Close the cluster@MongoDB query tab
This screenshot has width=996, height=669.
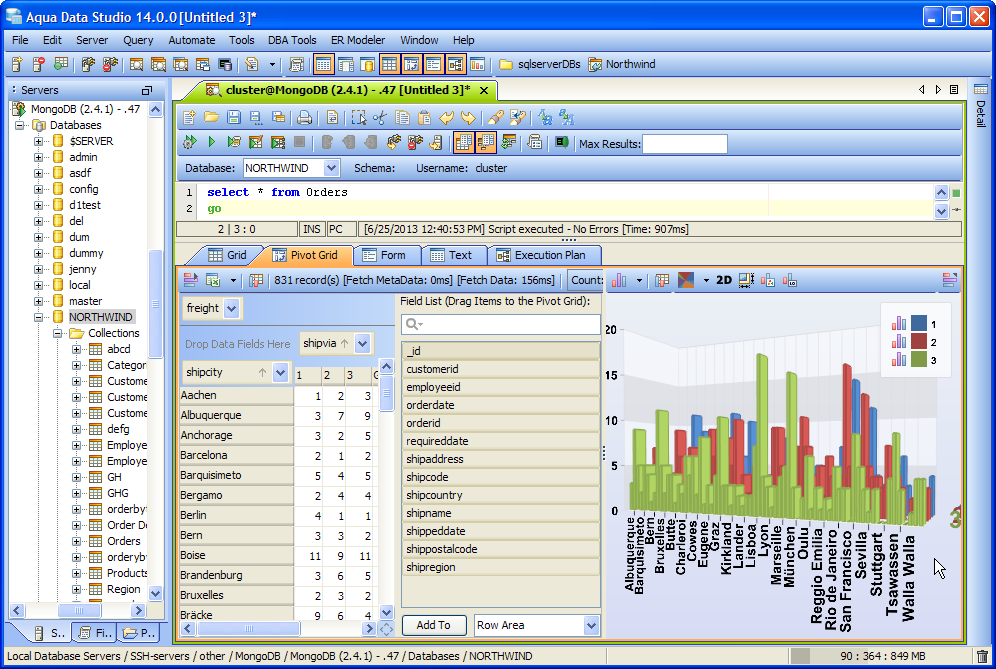[484, 90]
